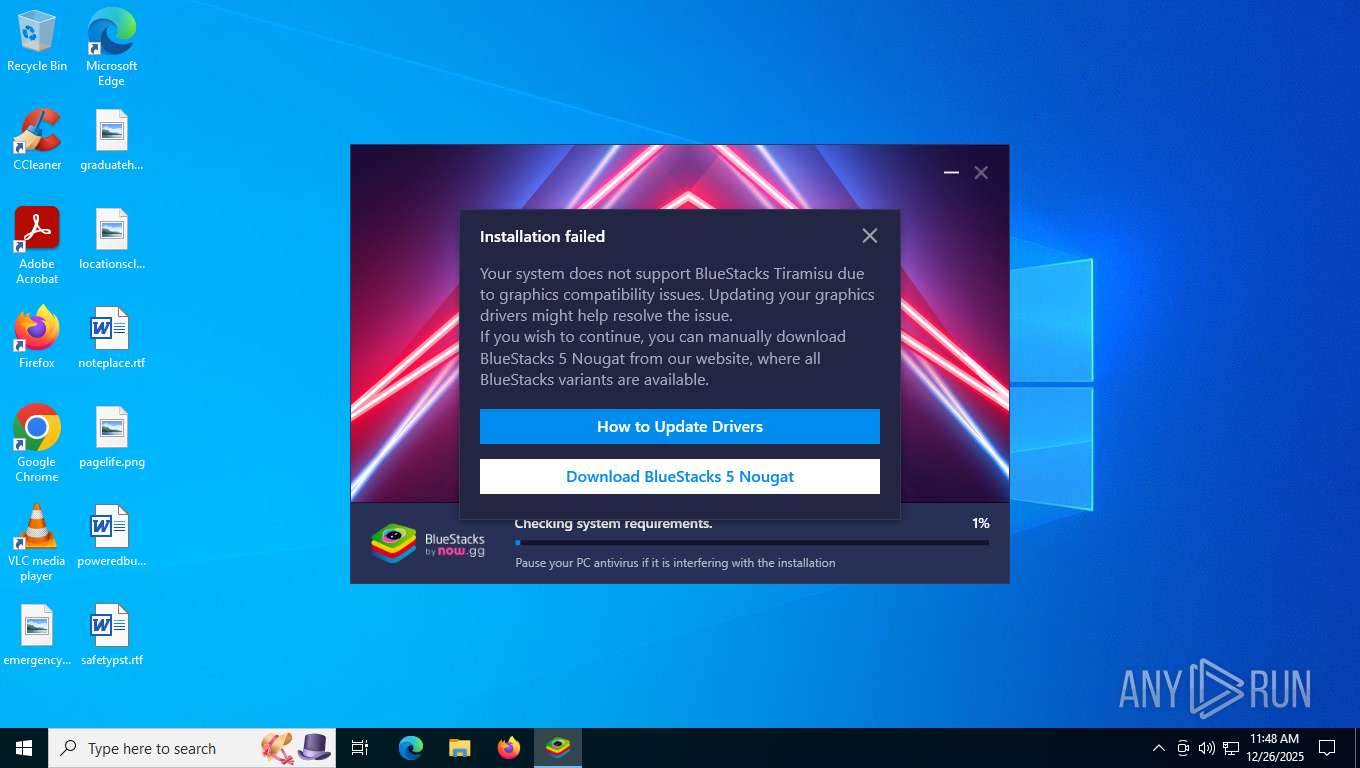Screen dimensions: 1360x768
Task: Select Adobe Acrobat desktop shortcut
Action: point(37,246)
